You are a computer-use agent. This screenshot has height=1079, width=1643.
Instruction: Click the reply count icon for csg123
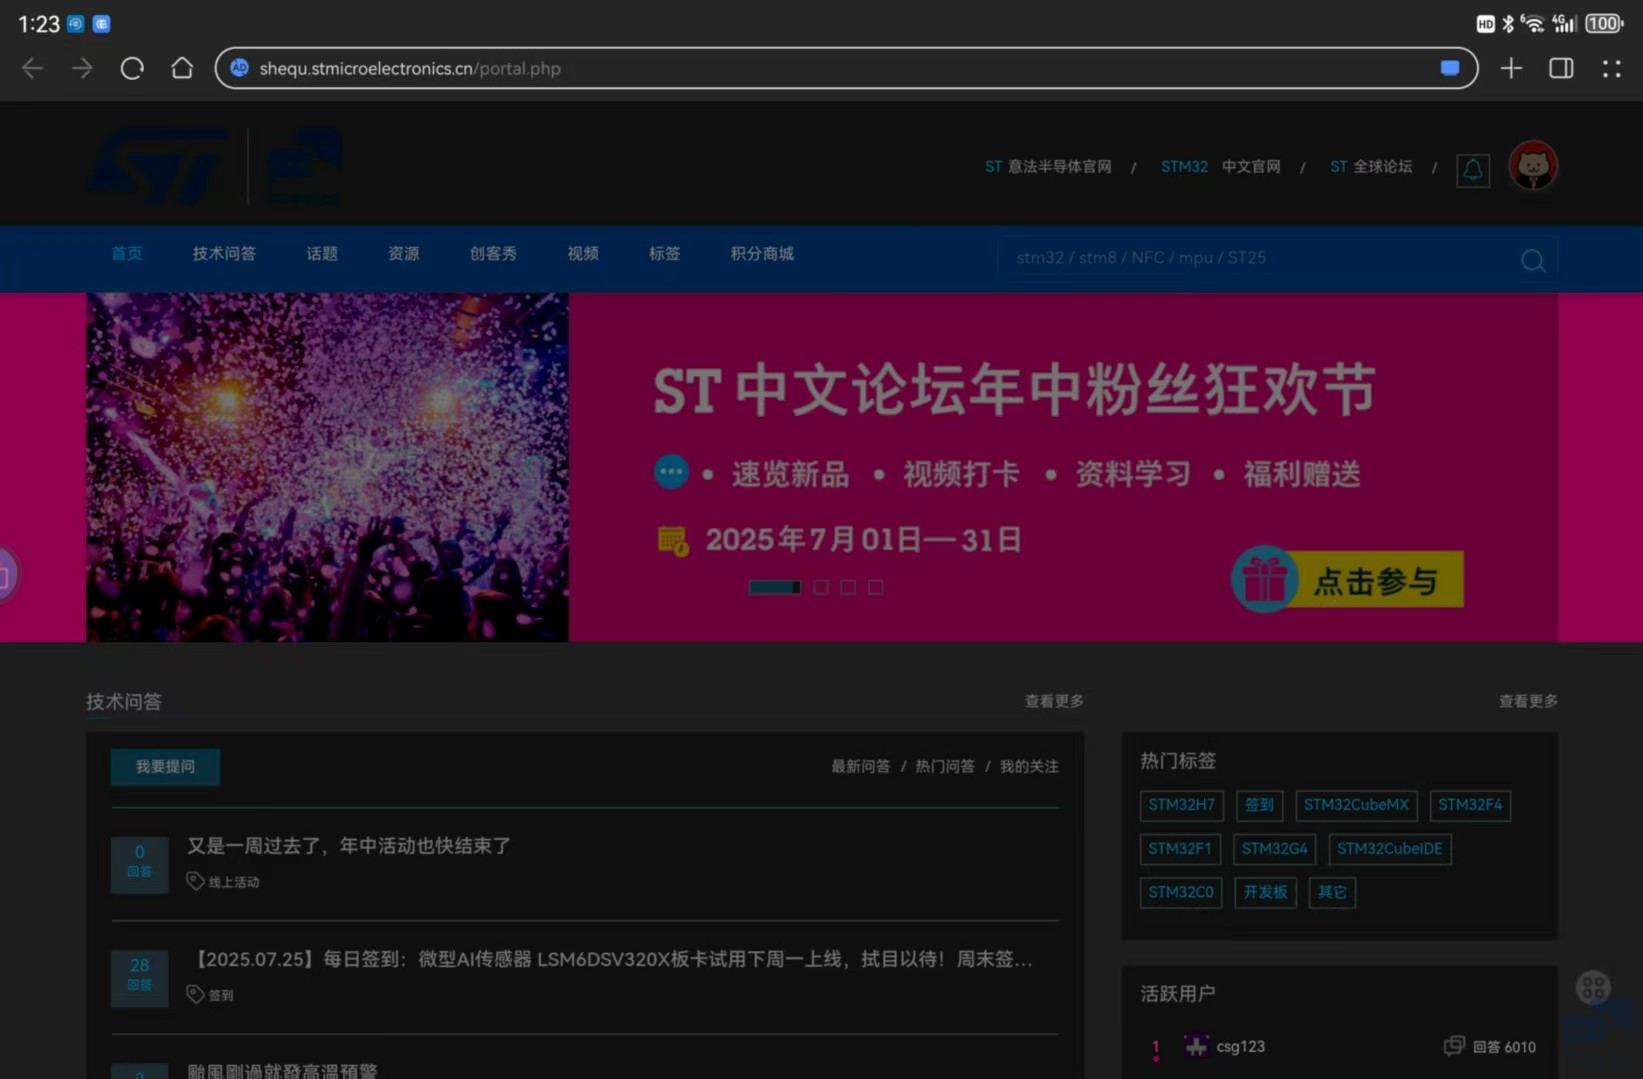point(1454,1046)
